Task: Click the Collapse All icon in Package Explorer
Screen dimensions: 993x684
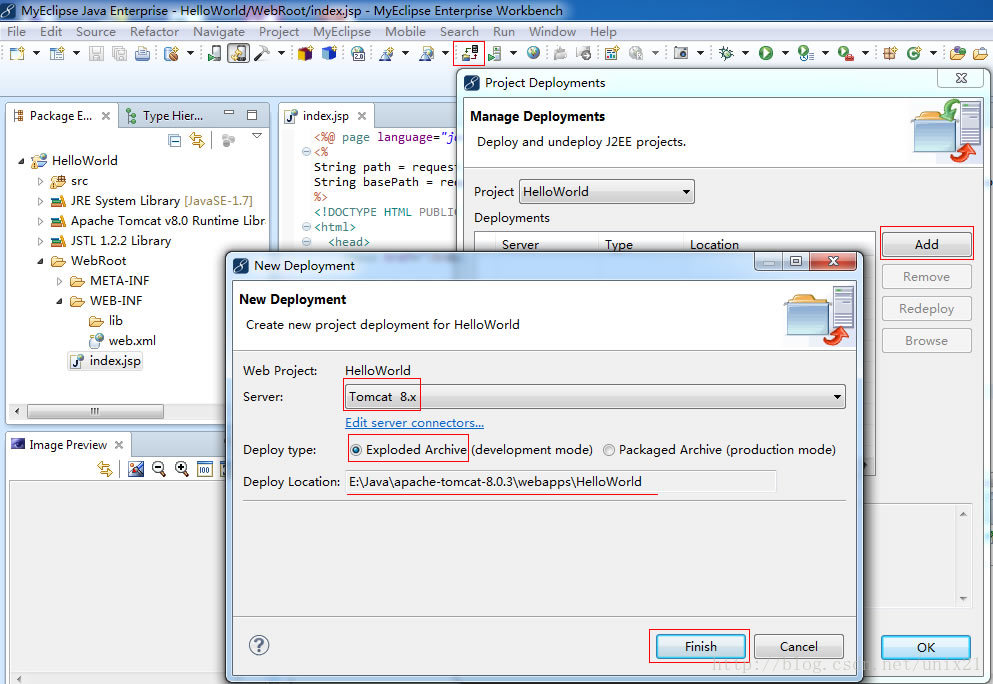Action: click(x=175, y=141)
